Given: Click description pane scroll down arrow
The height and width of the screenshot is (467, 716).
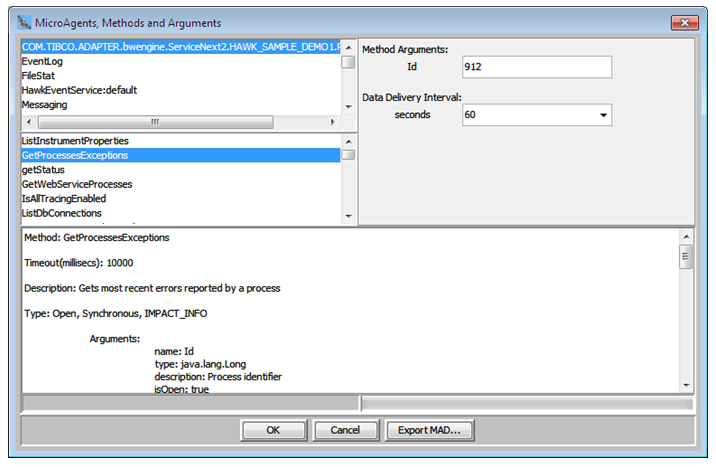Looking at the screenshot, I should [x=686, y=386].
